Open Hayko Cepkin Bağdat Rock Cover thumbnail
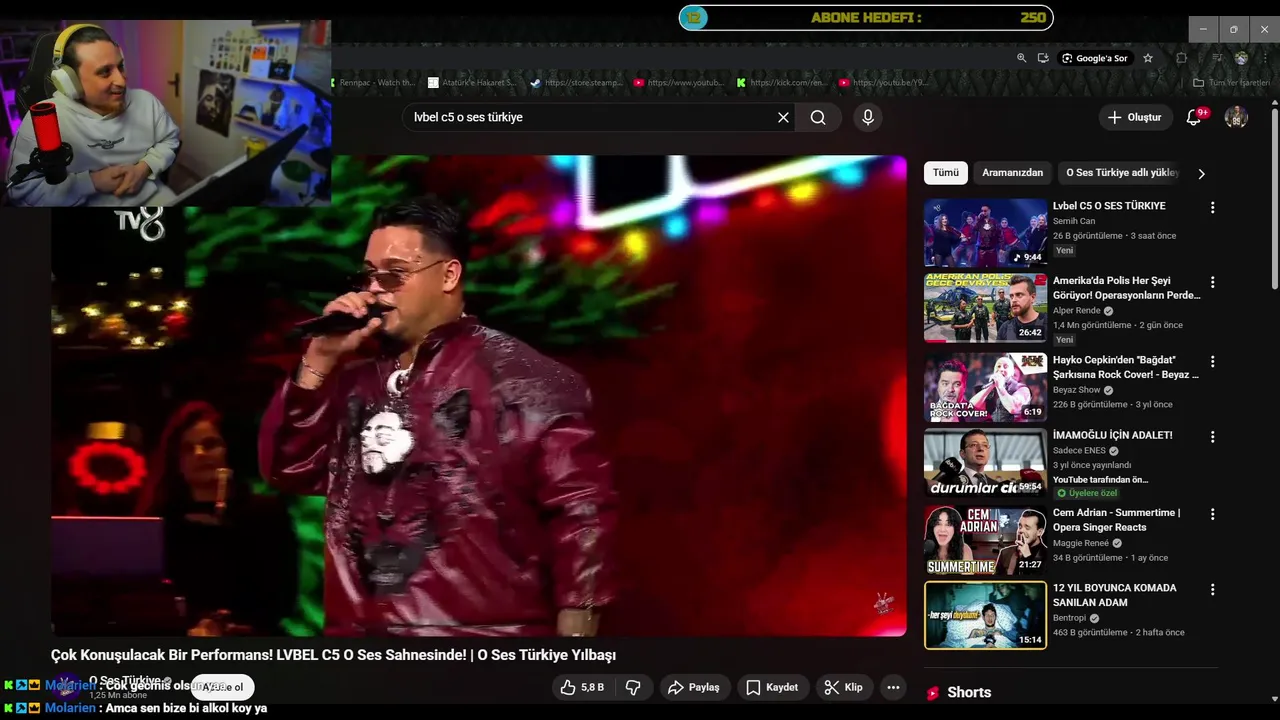 [985, 387]
